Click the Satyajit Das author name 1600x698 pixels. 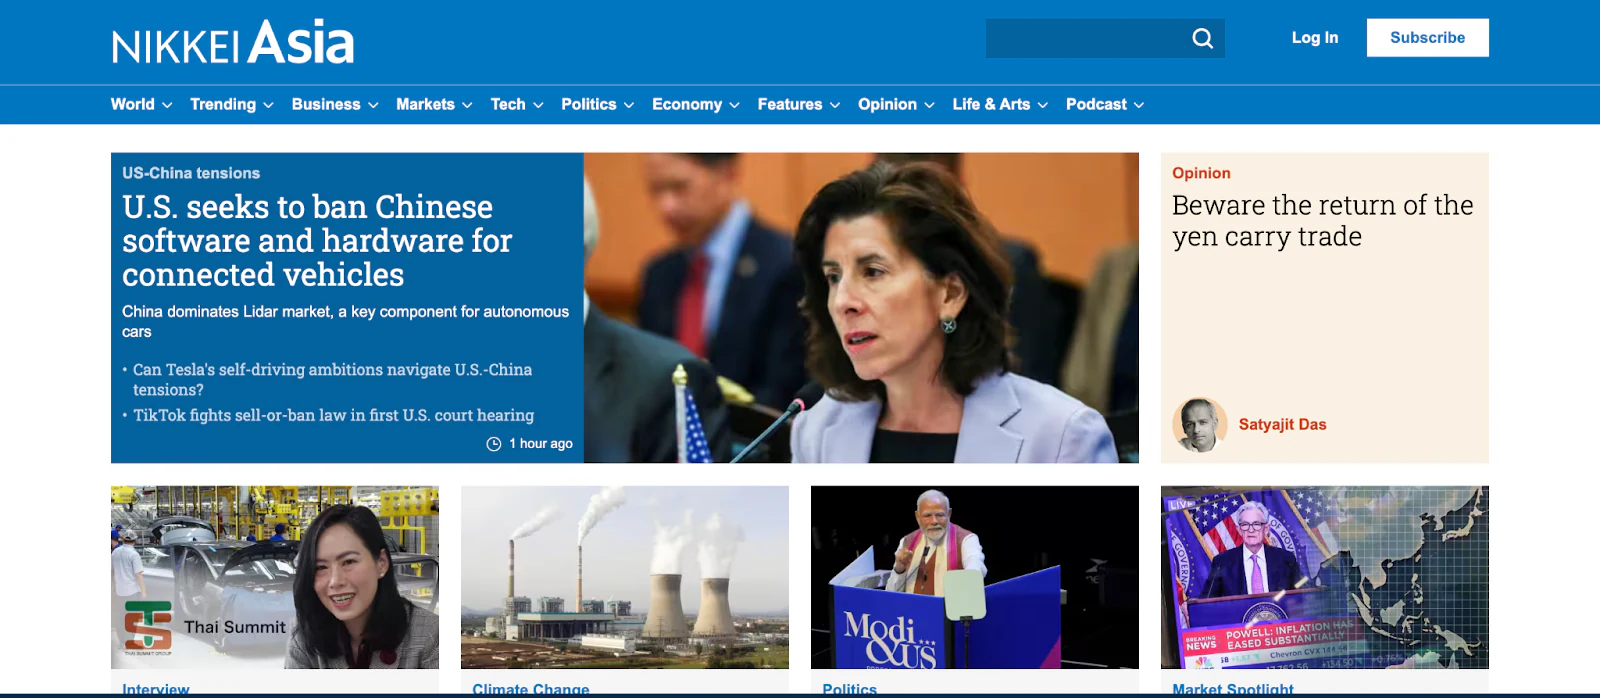1282,424
